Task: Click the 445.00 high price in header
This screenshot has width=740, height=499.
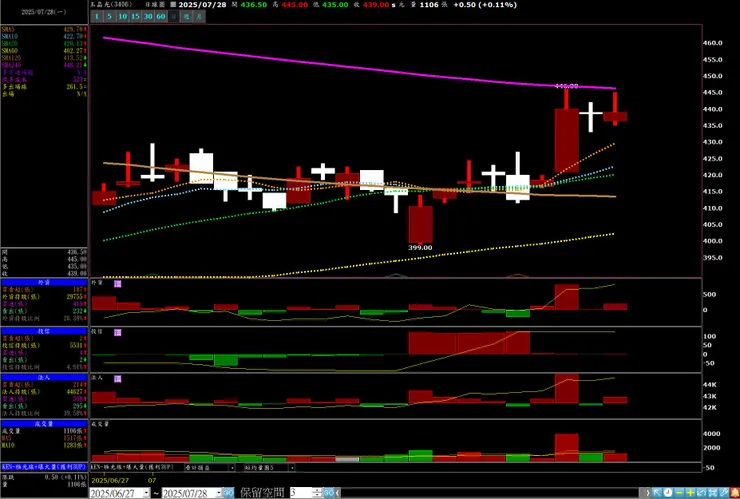Action: click(294, 5)
